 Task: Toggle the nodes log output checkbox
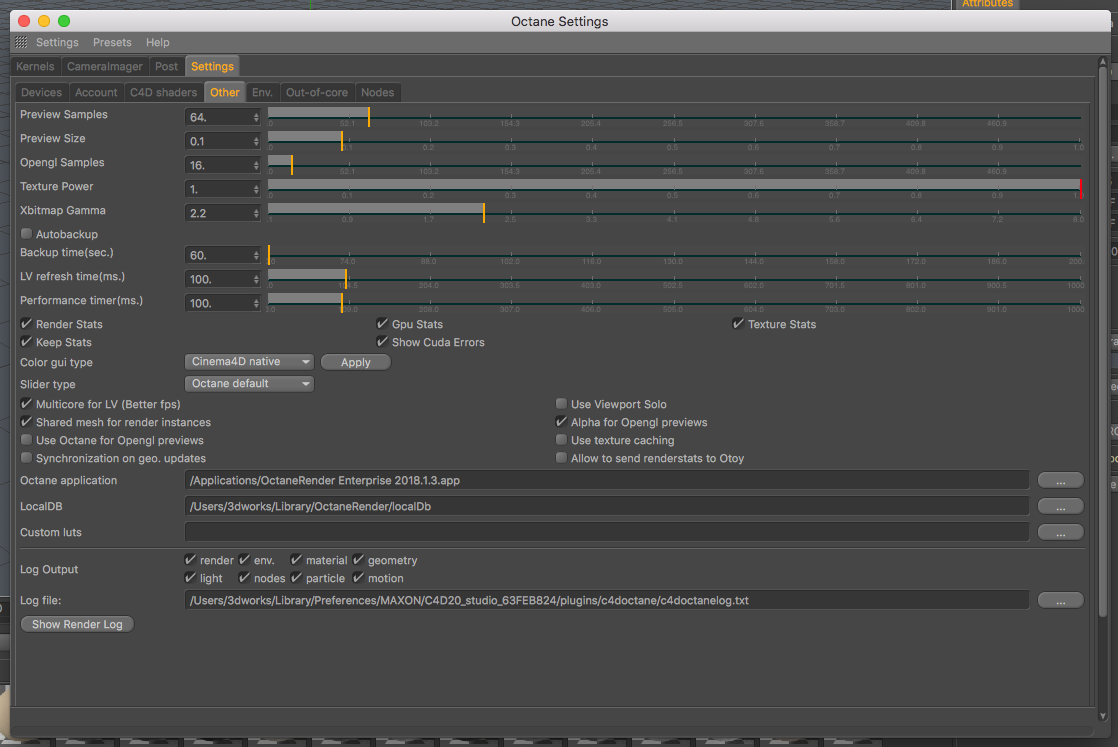[x=245, y=577]
